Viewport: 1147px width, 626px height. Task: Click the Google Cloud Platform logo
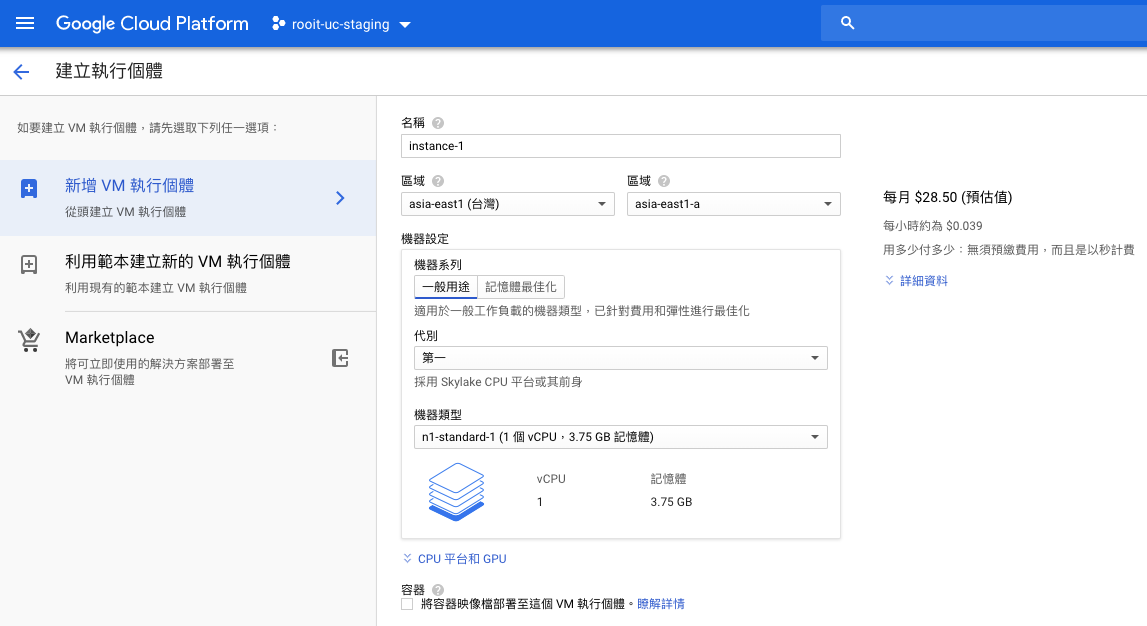[x=152, y=23]
